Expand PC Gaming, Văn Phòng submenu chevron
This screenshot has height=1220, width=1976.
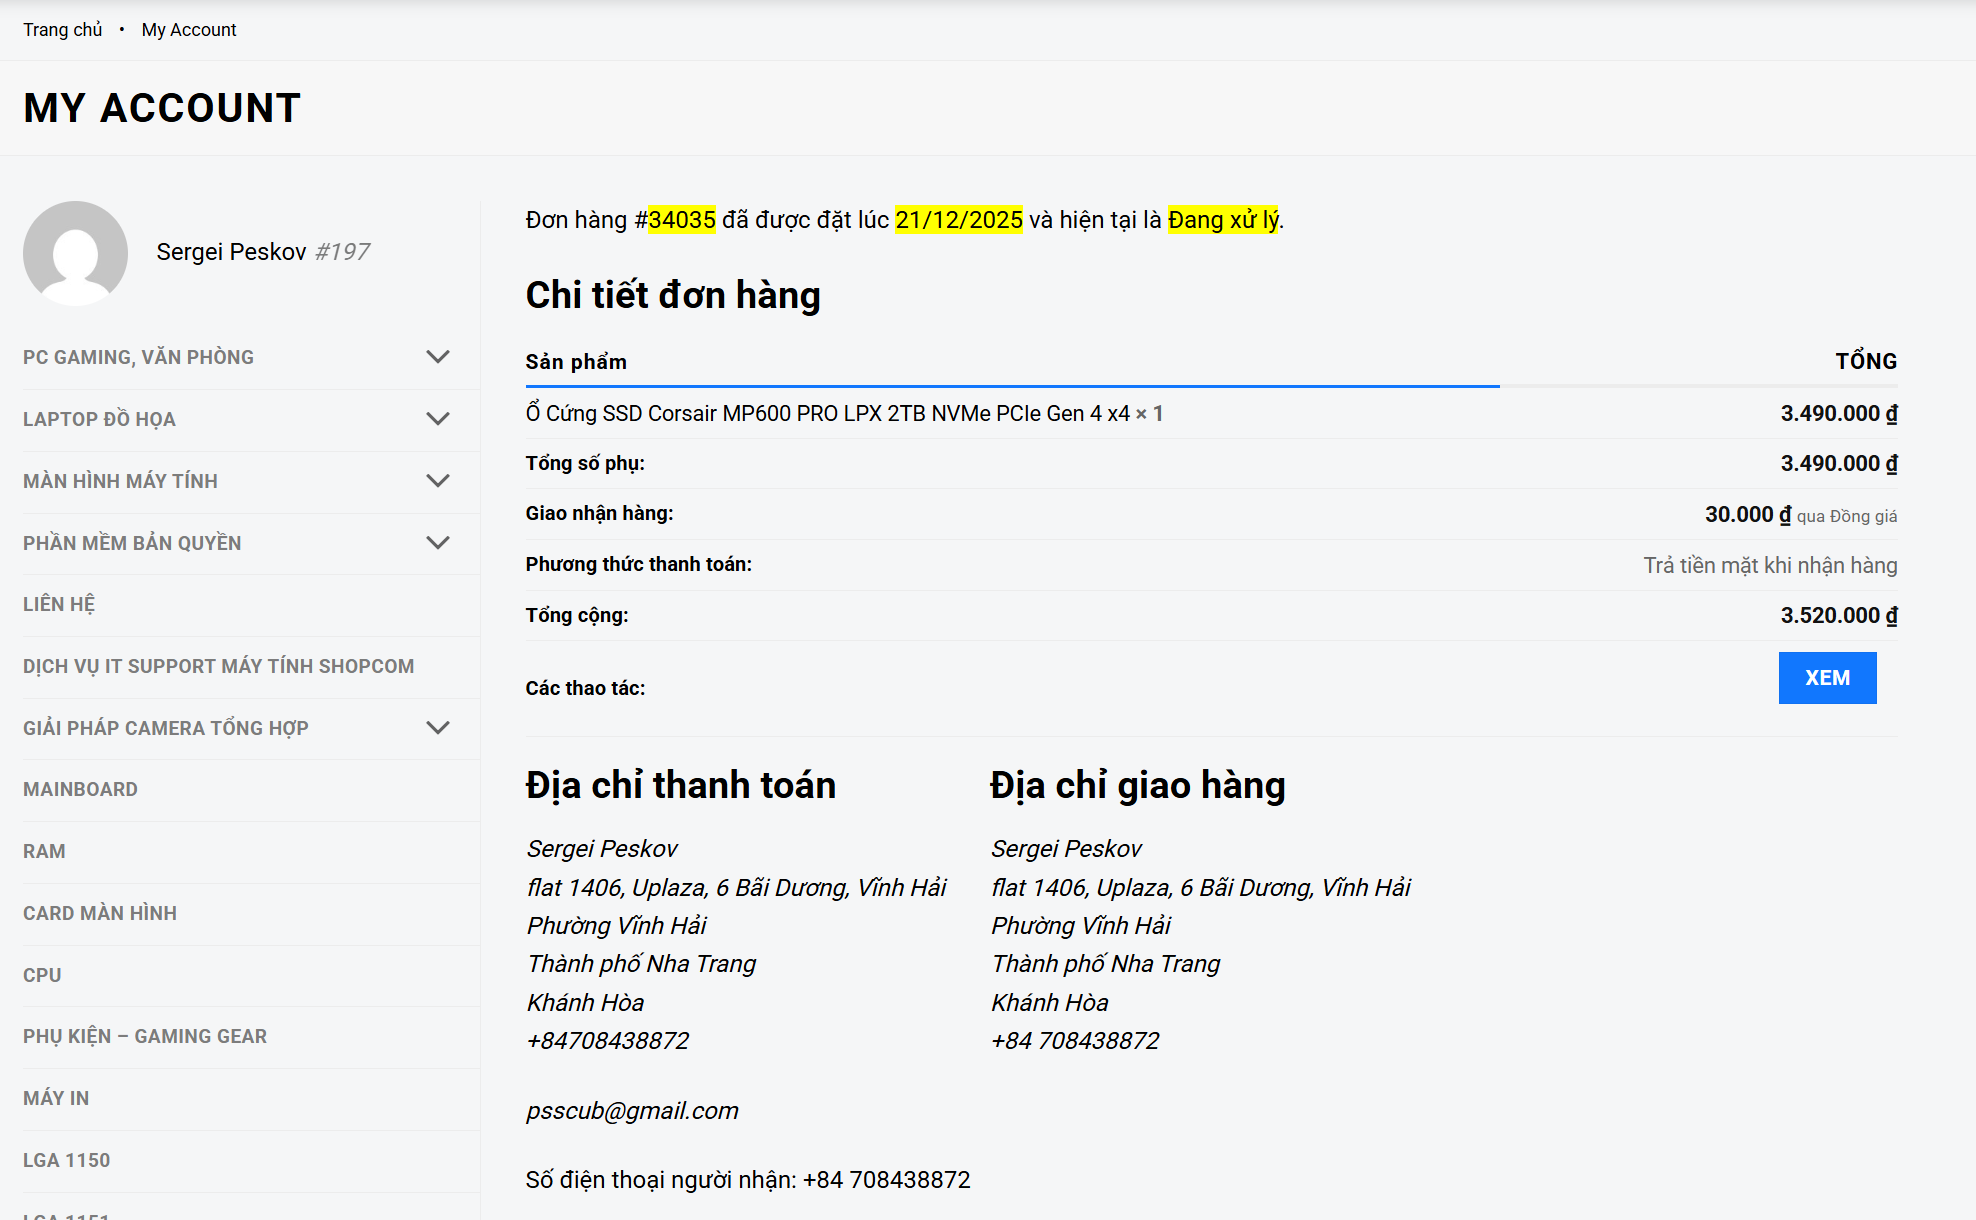point(438,357)
